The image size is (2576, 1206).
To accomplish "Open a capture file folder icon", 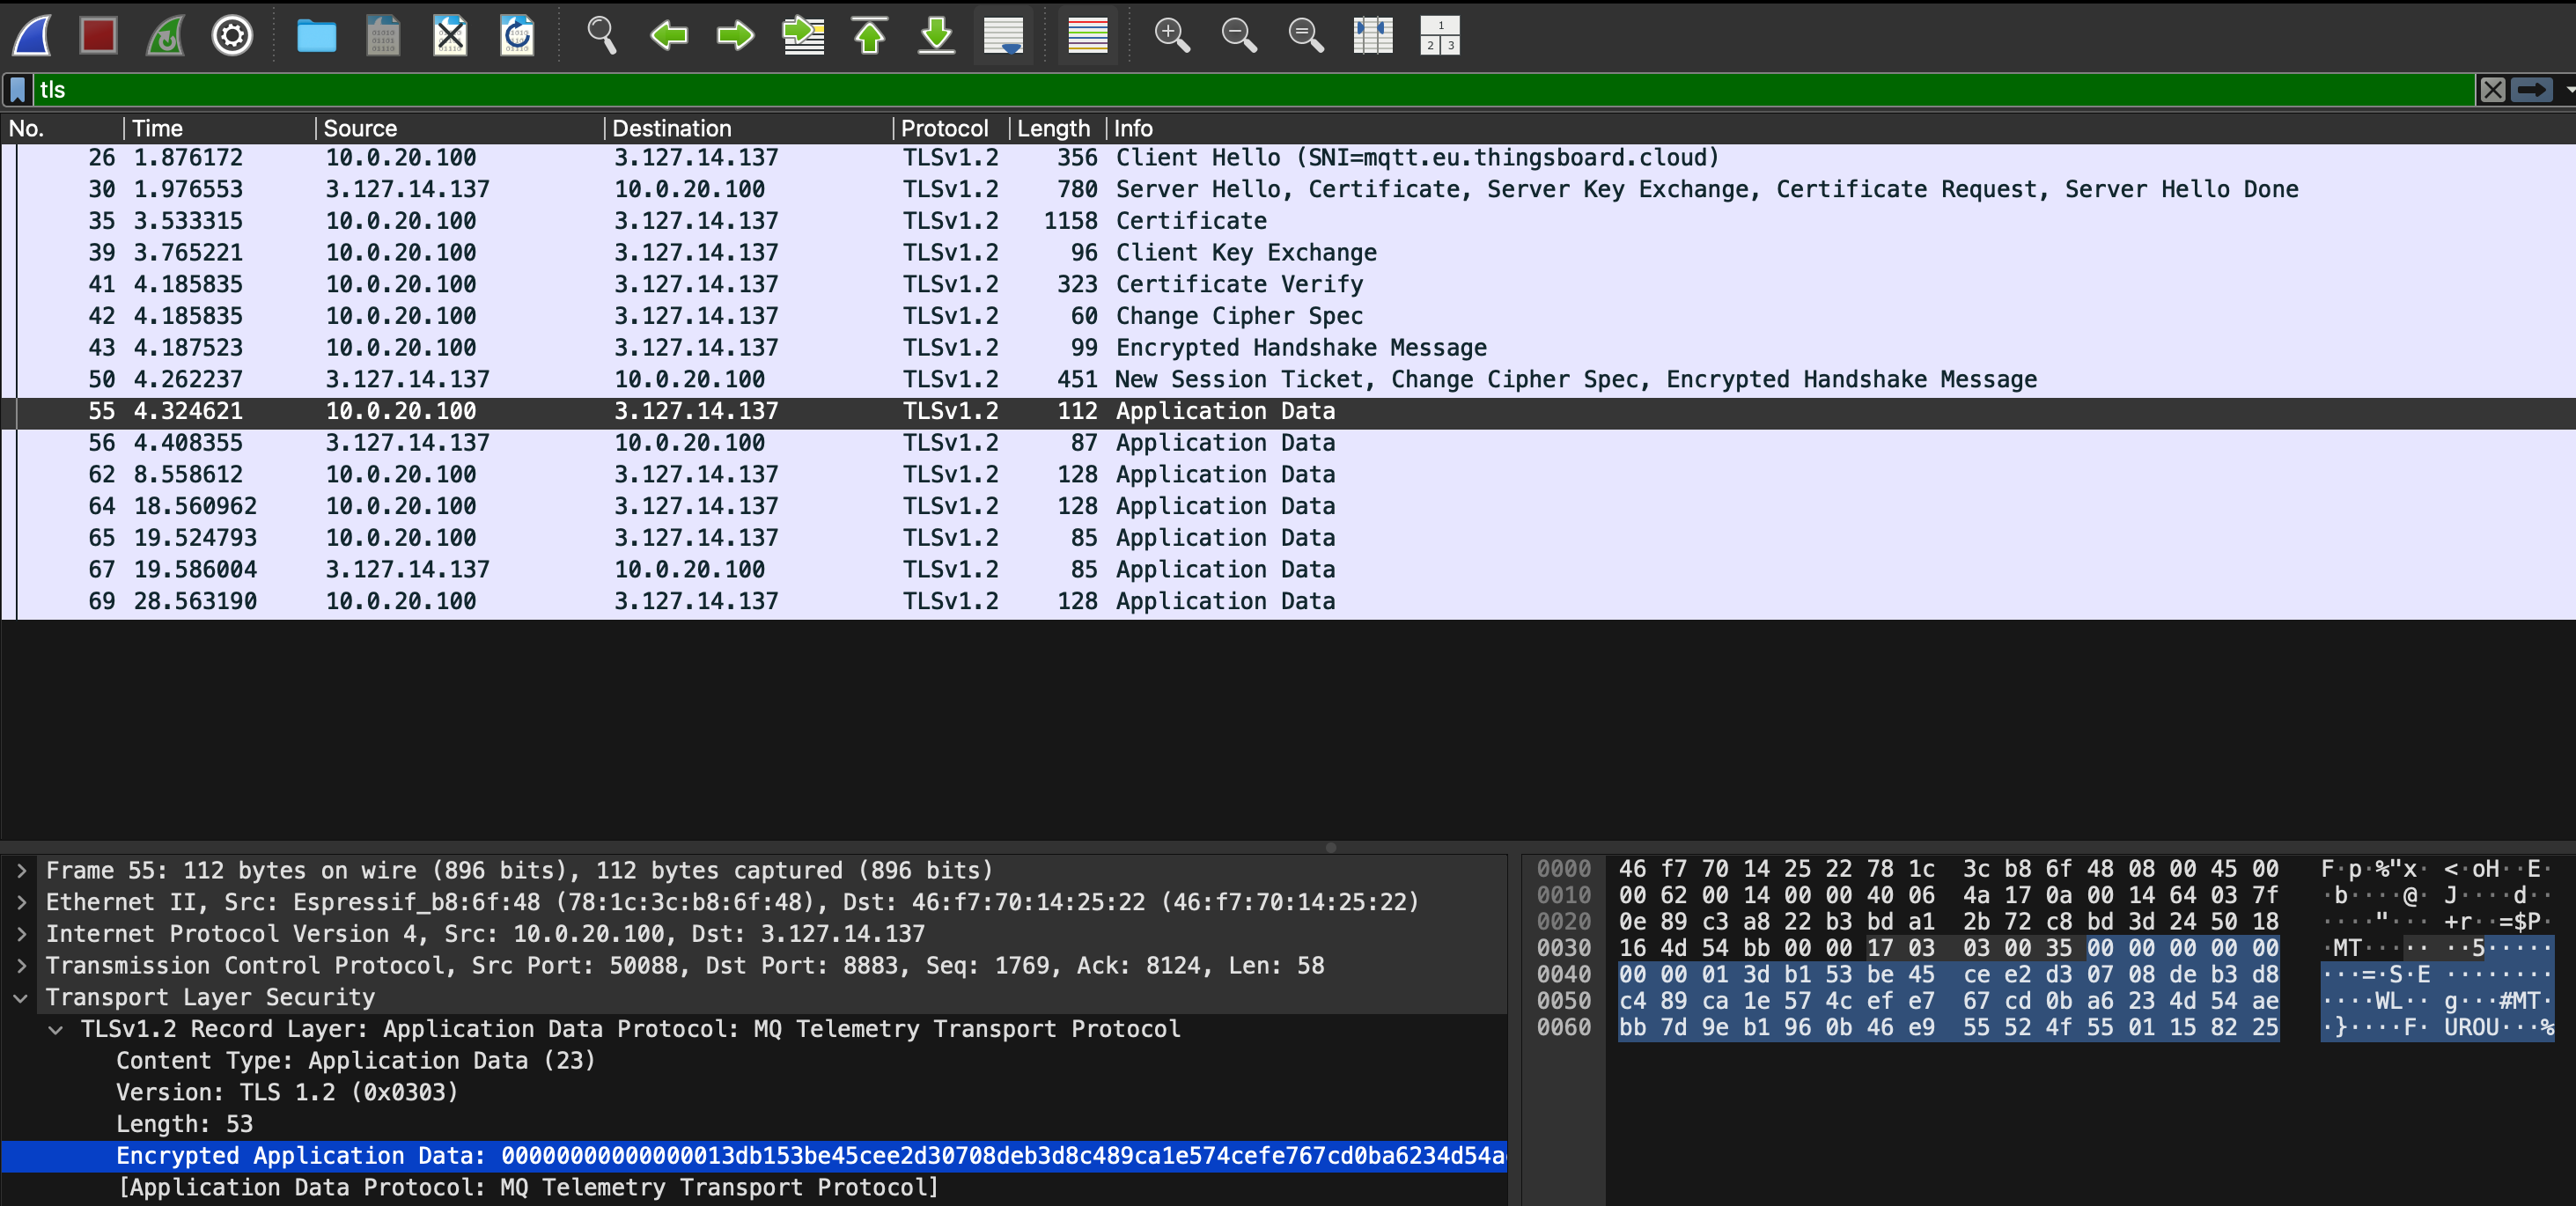I will (x=316, y=36).
